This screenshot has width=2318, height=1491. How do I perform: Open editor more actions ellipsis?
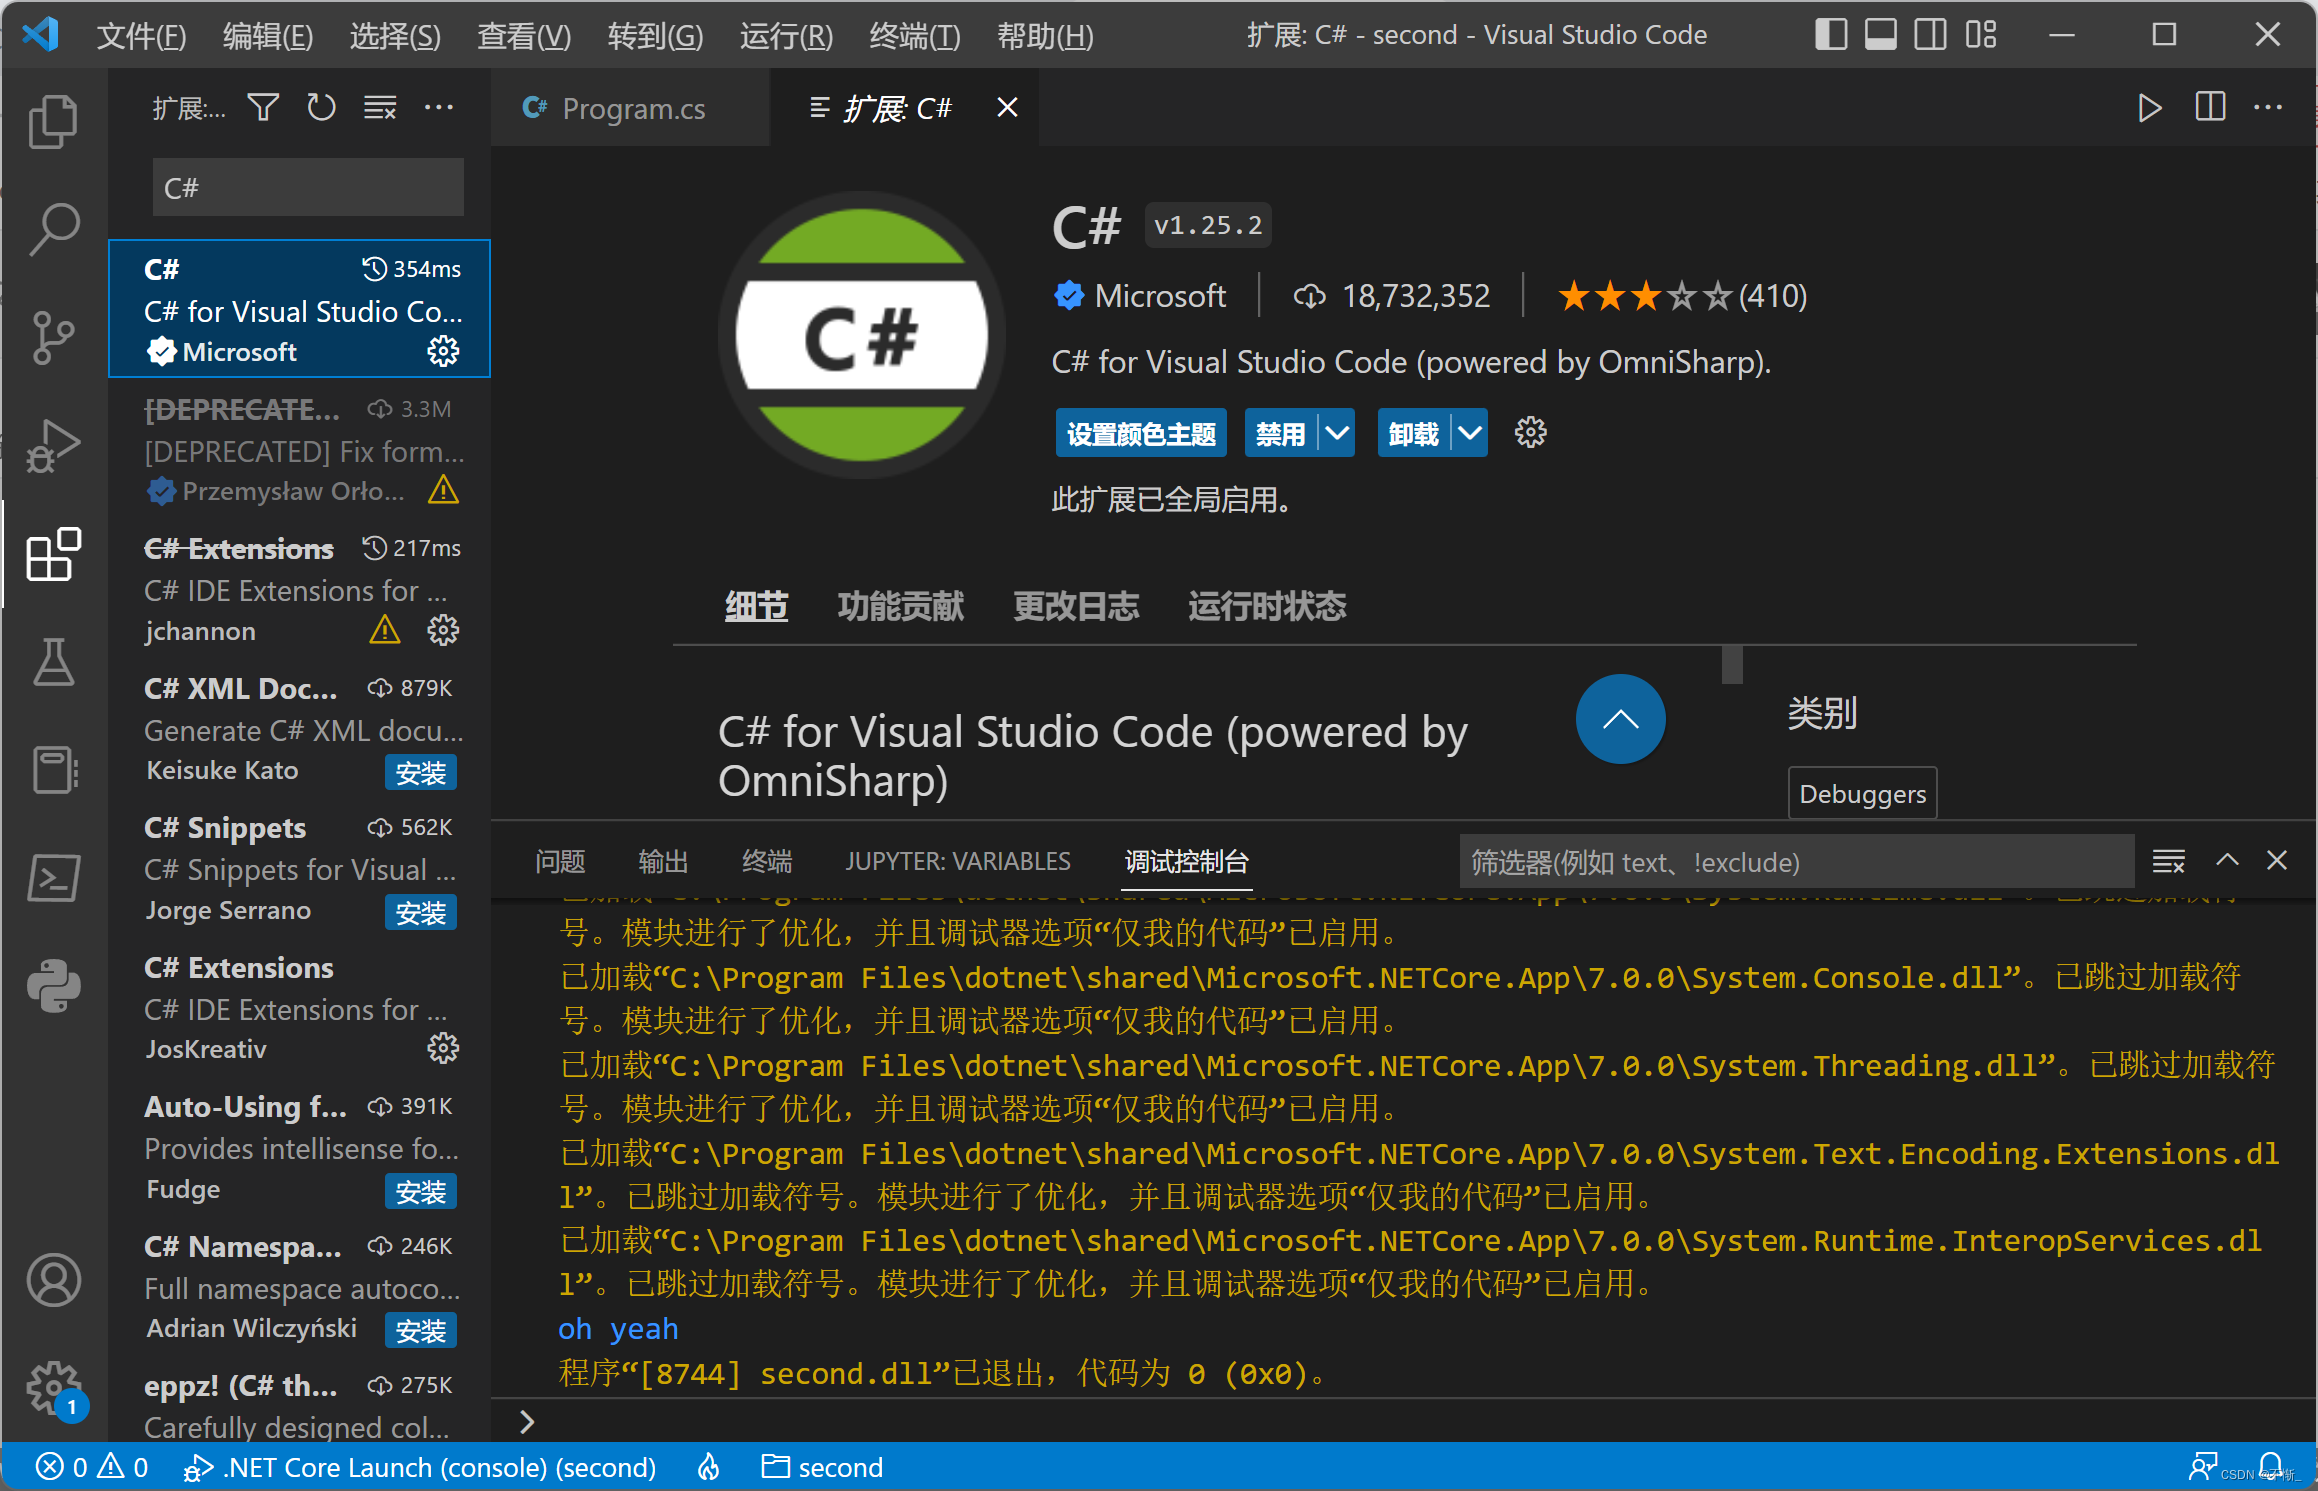[2268, 107]
